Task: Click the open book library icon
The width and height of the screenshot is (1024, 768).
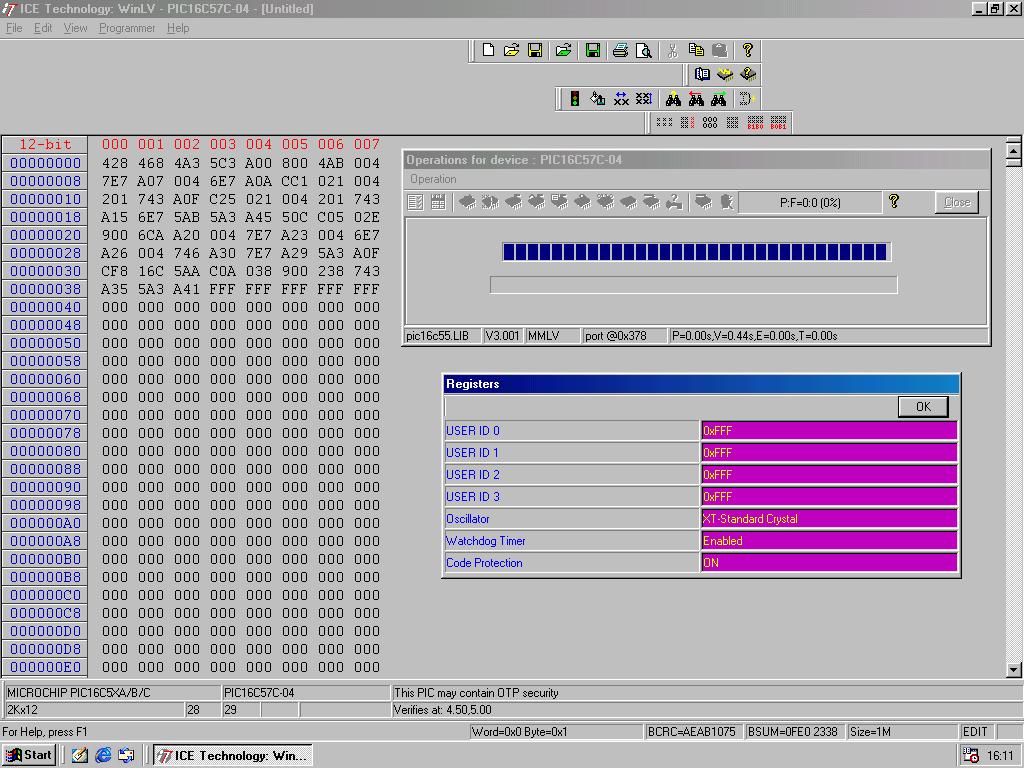Action: click(x=702, y=74)
